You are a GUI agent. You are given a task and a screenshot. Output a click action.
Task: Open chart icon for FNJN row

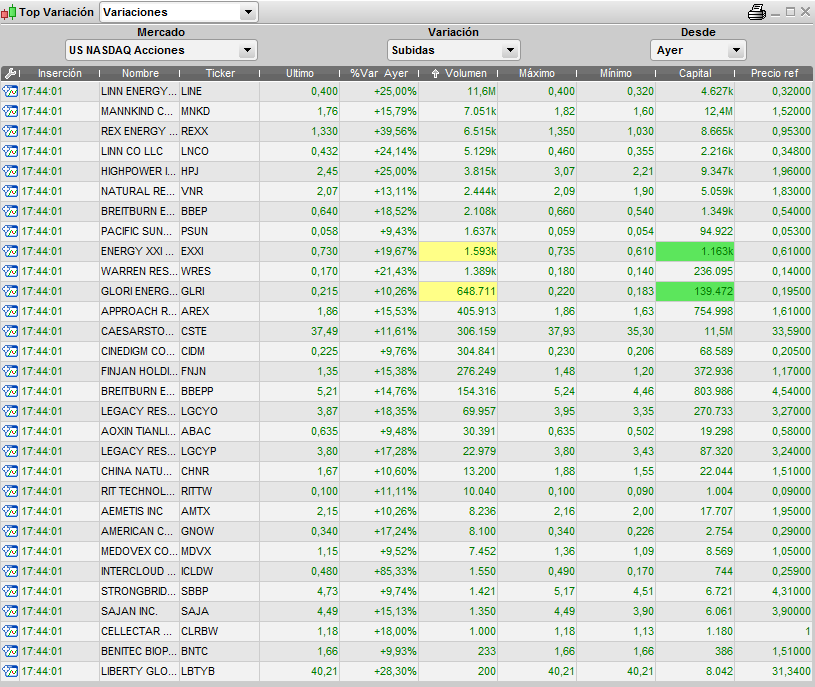[10, 372]
